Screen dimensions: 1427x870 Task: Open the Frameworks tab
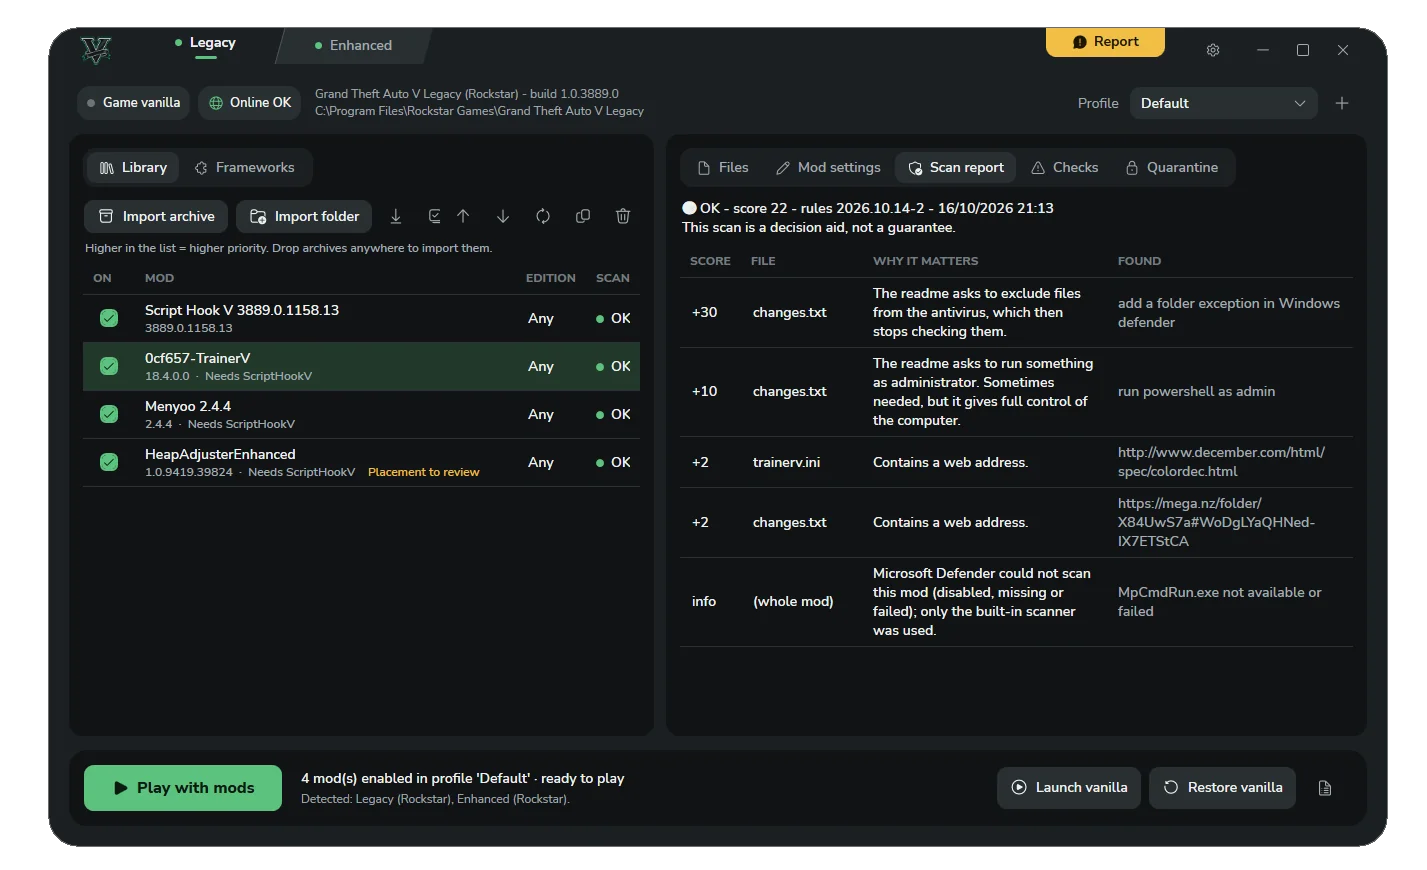point(245,168)
